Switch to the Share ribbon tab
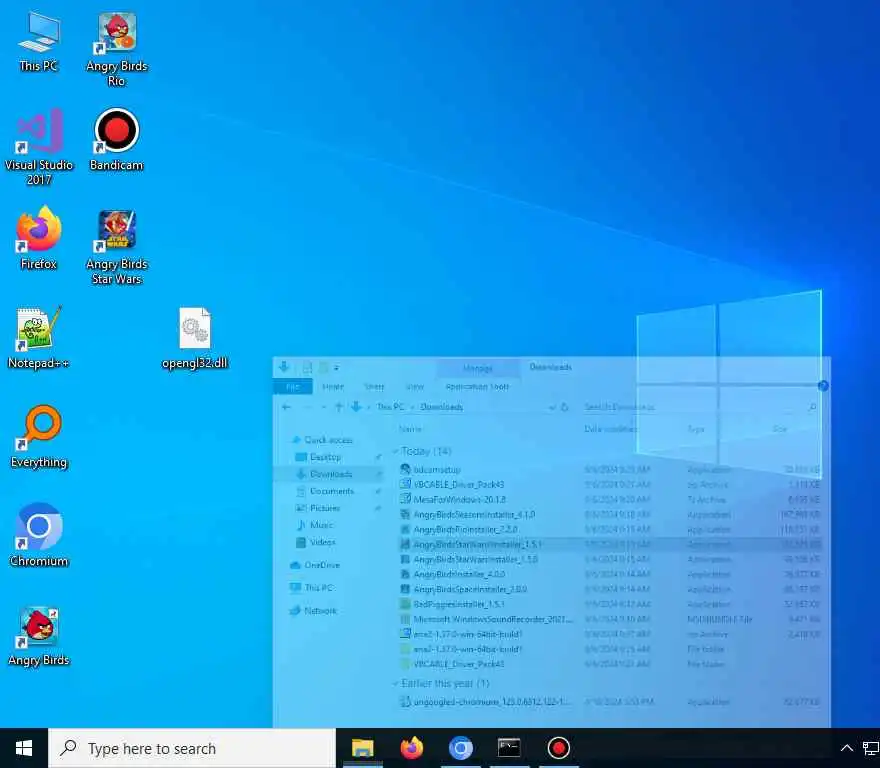The height and width of the screenshot is (768, 880). click(x=374, y=387)
